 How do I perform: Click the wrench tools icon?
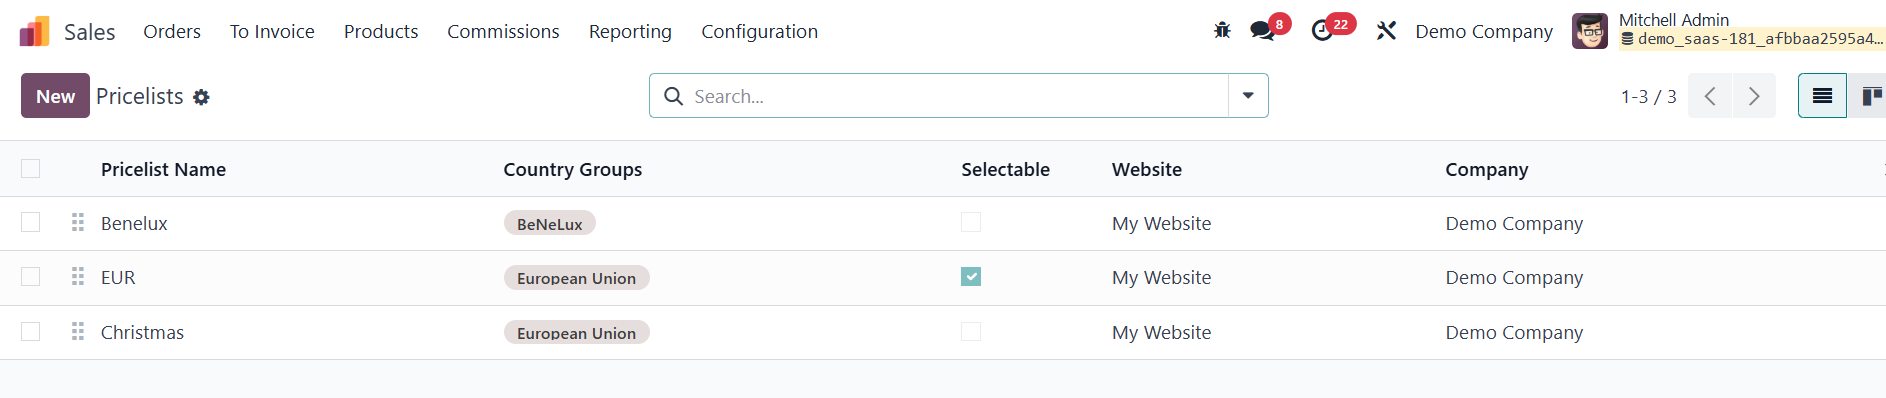tap(1386, 31)
